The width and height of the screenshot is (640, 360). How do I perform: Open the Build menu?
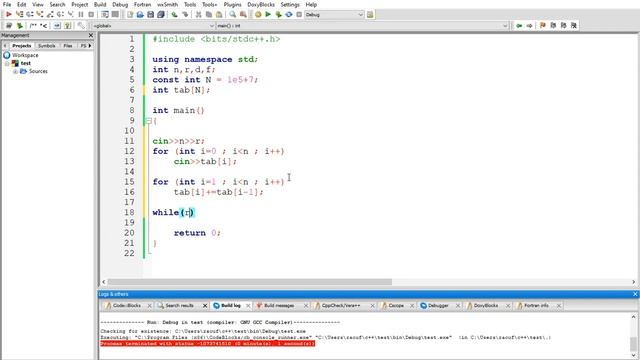pos(100,4)
